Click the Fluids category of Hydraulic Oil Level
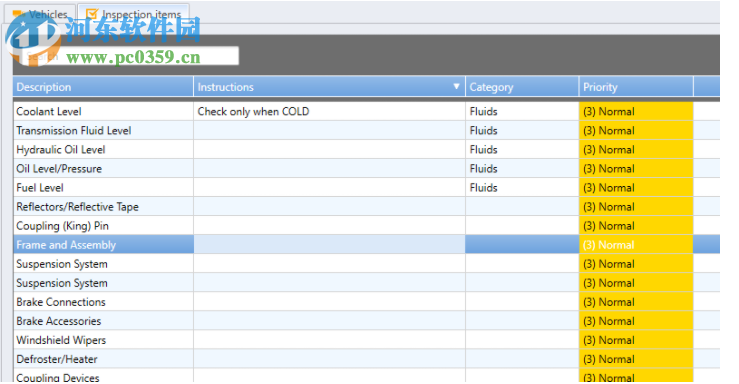Screen dimensions: 739x384 pyautogui.click(x=522, y=149)
